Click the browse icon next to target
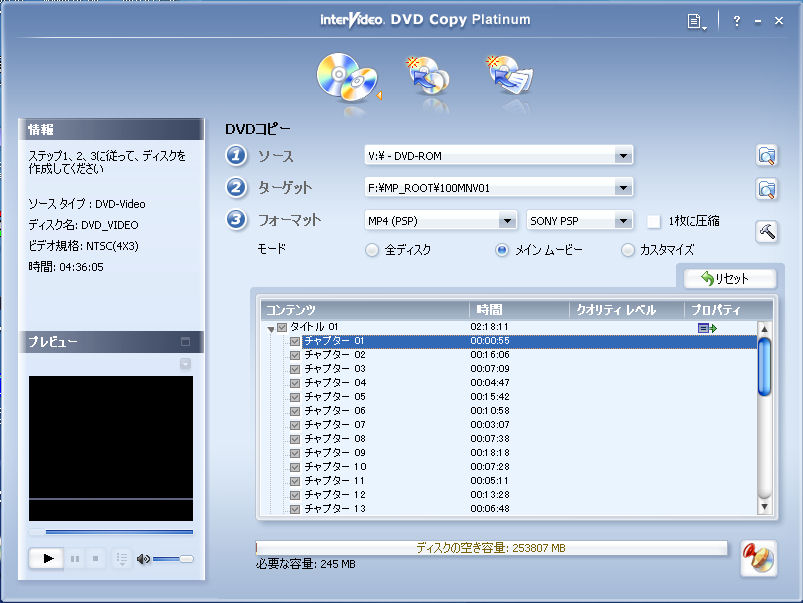The width and height of the screenshot is (803, 603). point(766,188)
